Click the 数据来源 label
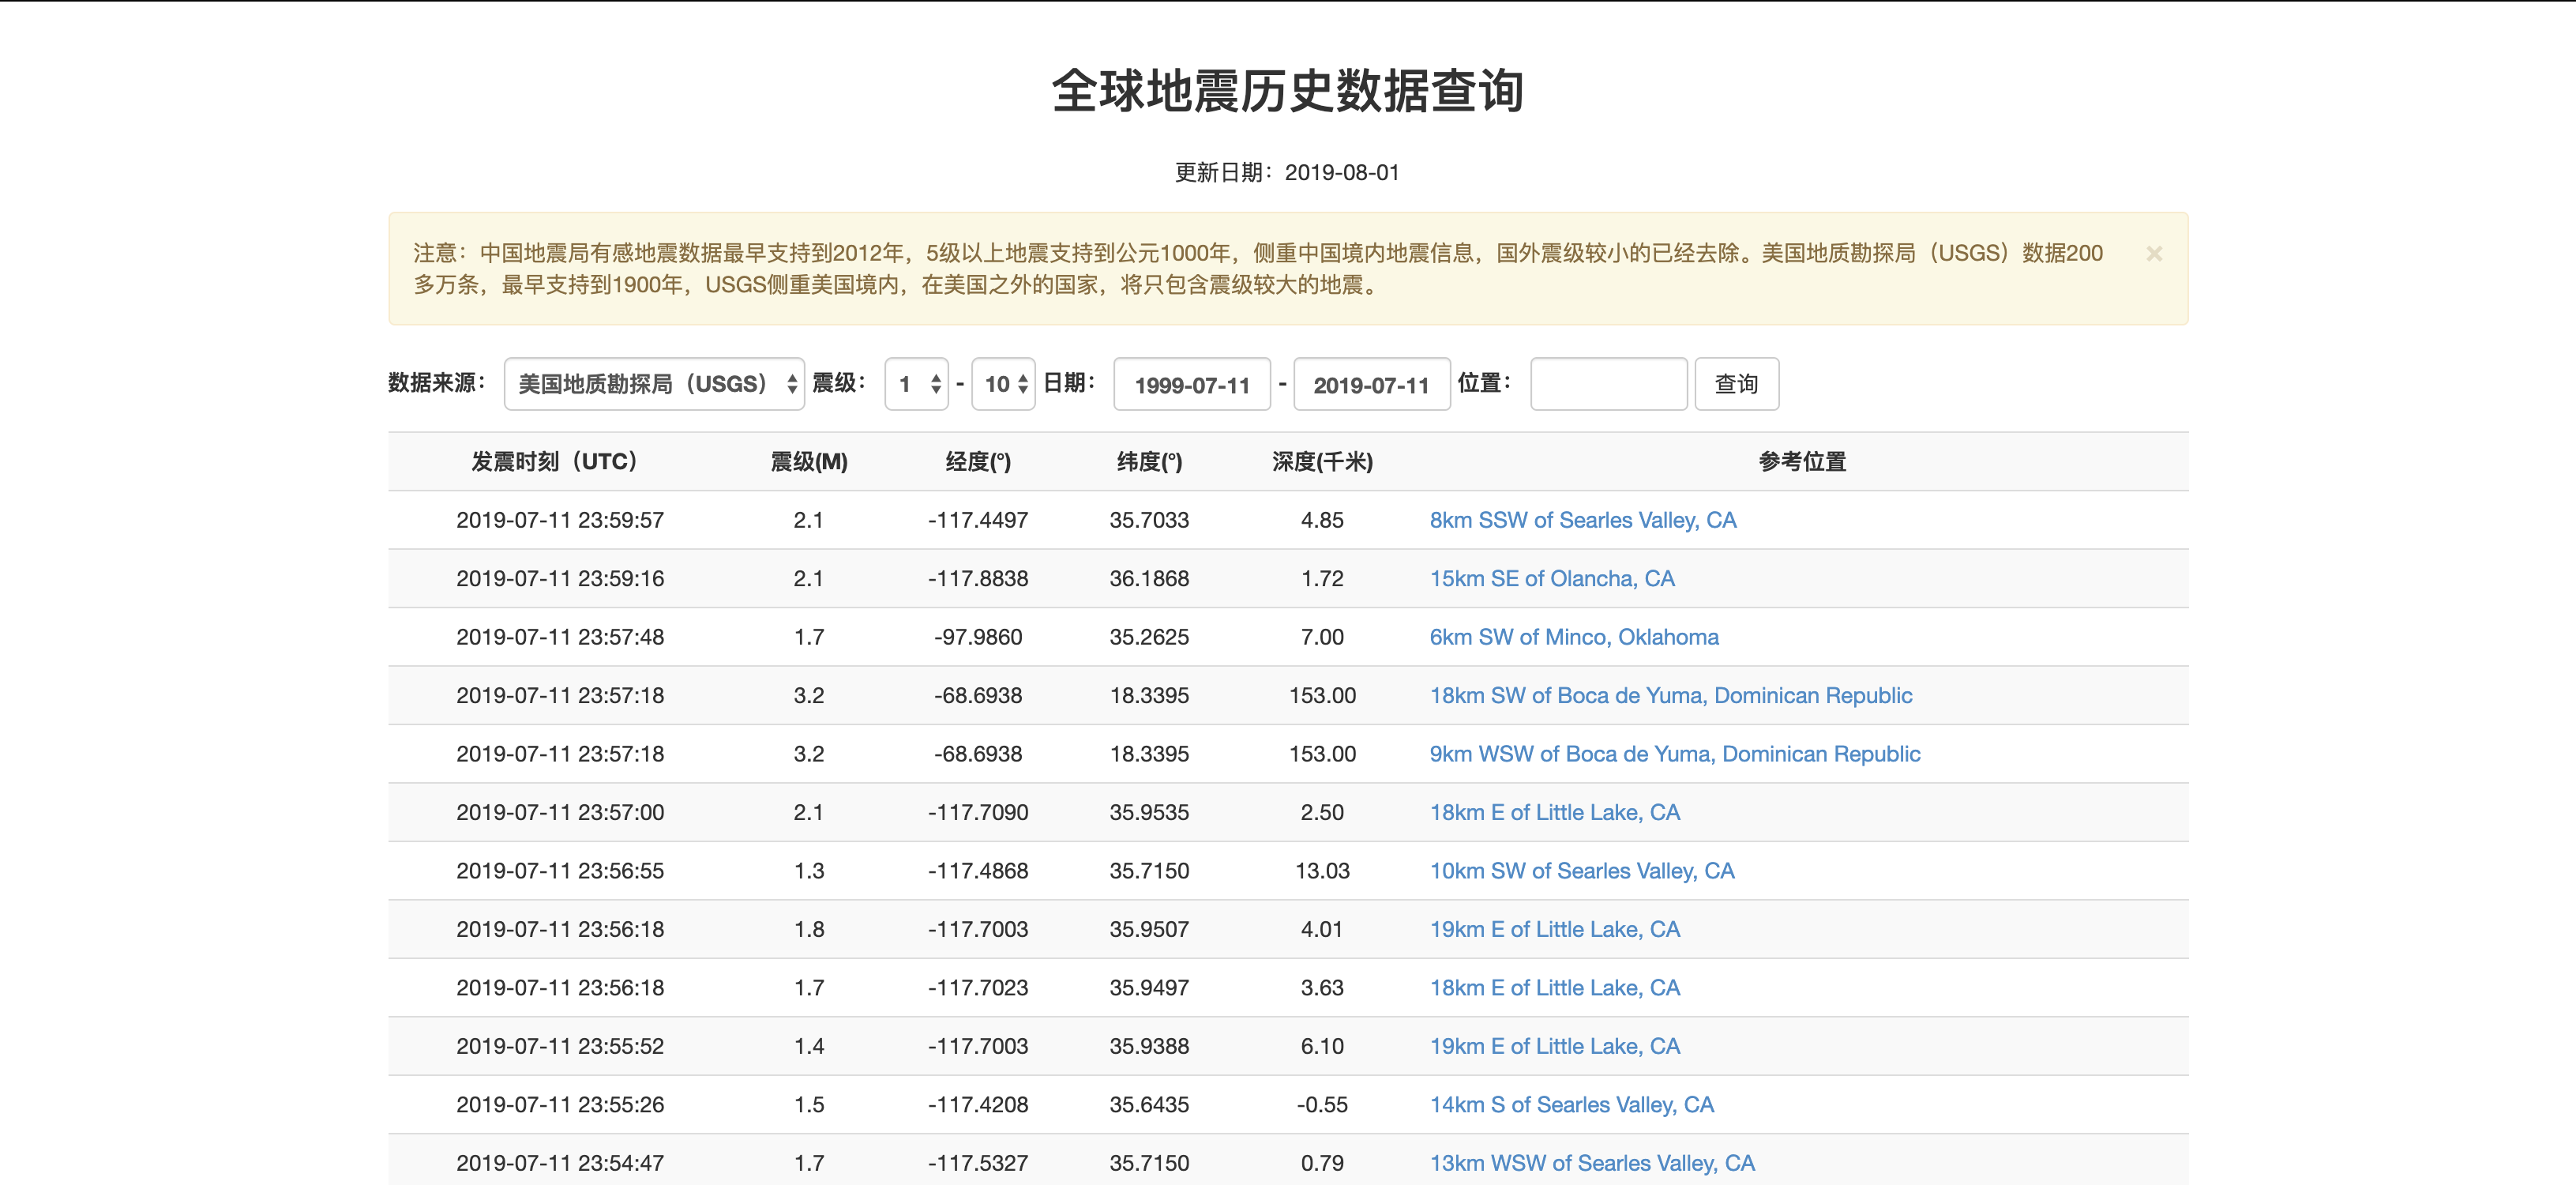This screenshot has width=2576, height=1185. click(437, 383)
